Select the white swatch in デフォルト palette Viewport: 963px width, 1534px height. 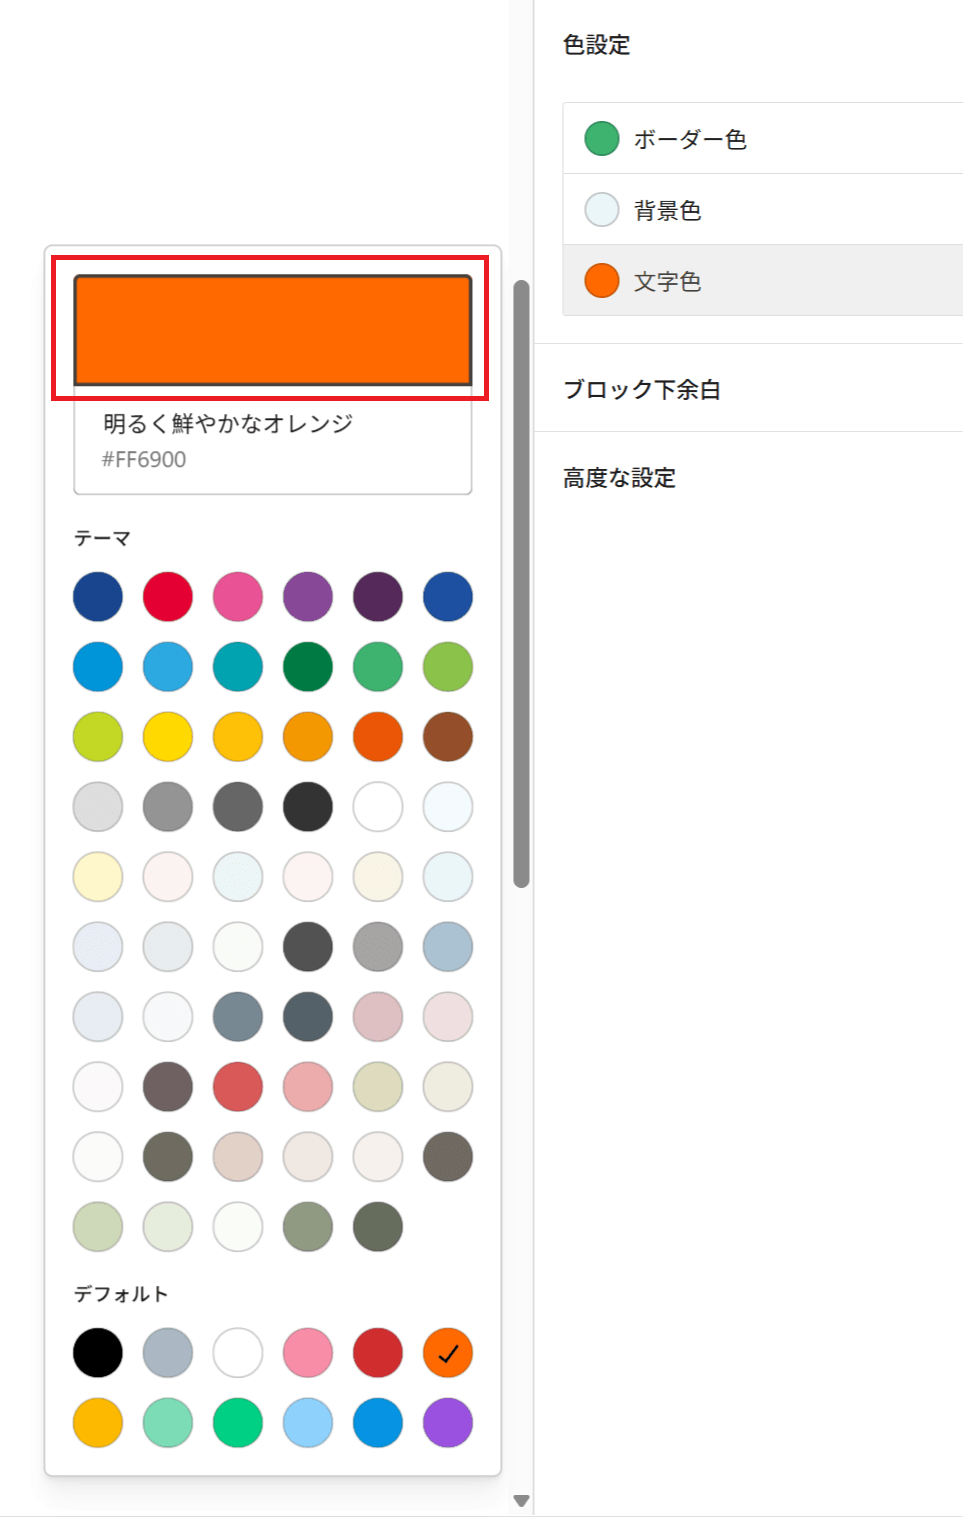coord(238,1353)
